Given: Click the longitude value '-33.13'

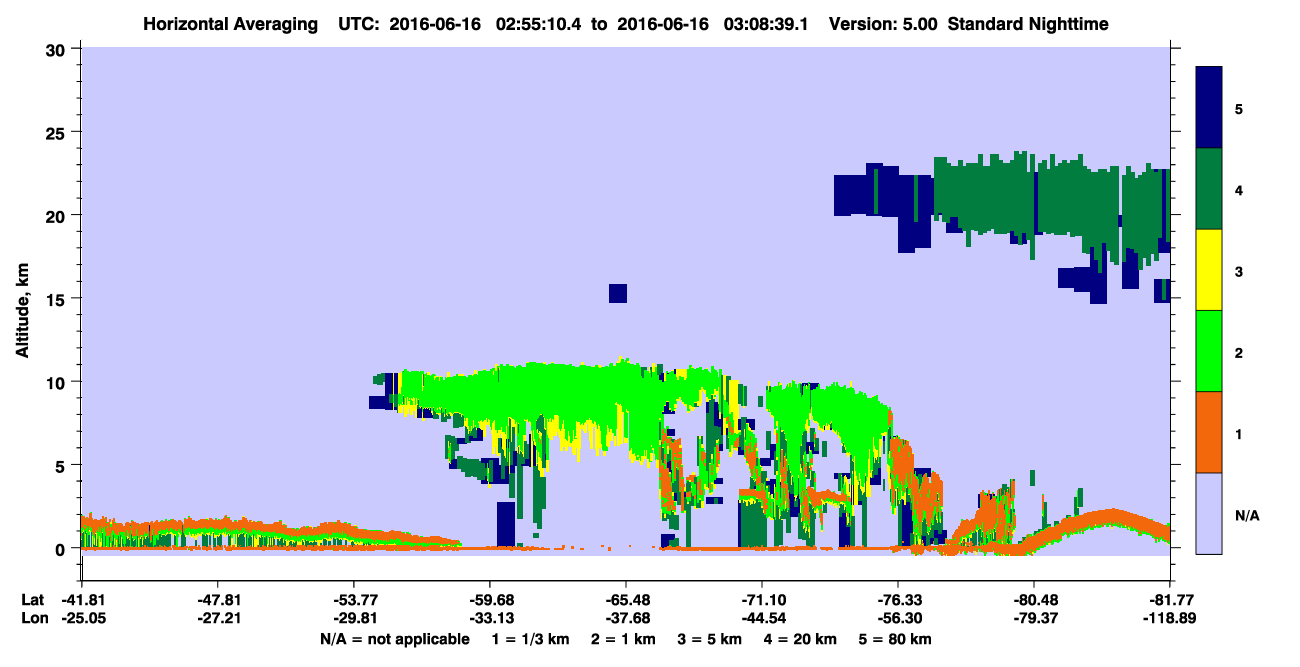Looking at the screenshot, I should point(489,619).
